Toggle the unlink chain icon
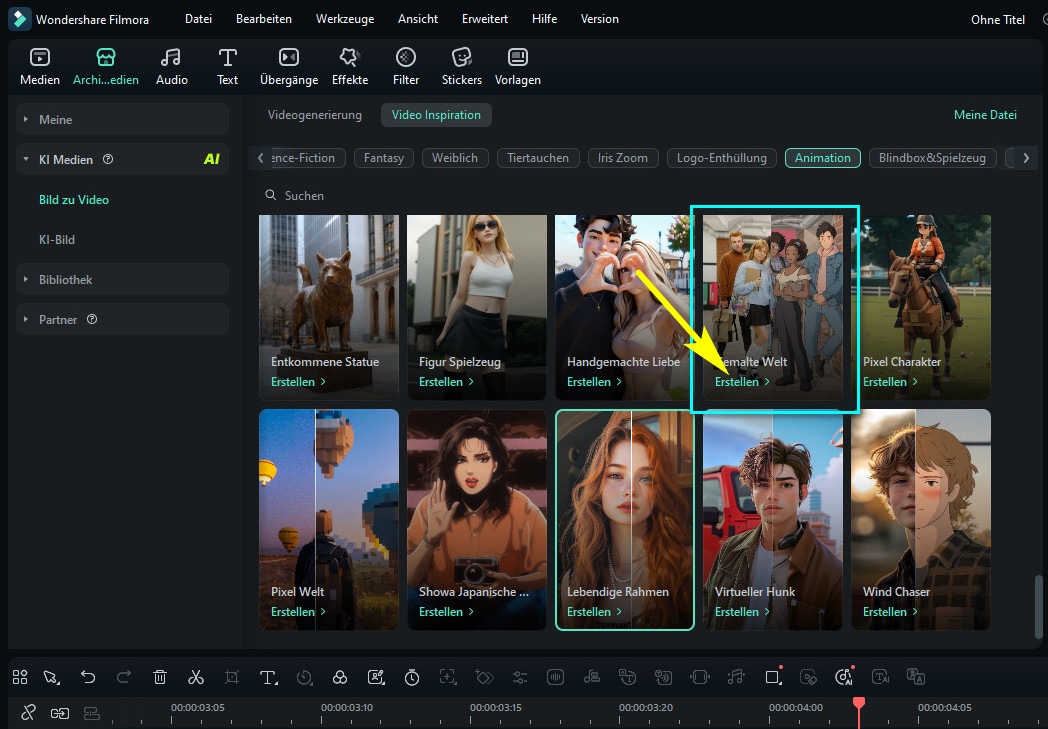 [x=28, y=713]
